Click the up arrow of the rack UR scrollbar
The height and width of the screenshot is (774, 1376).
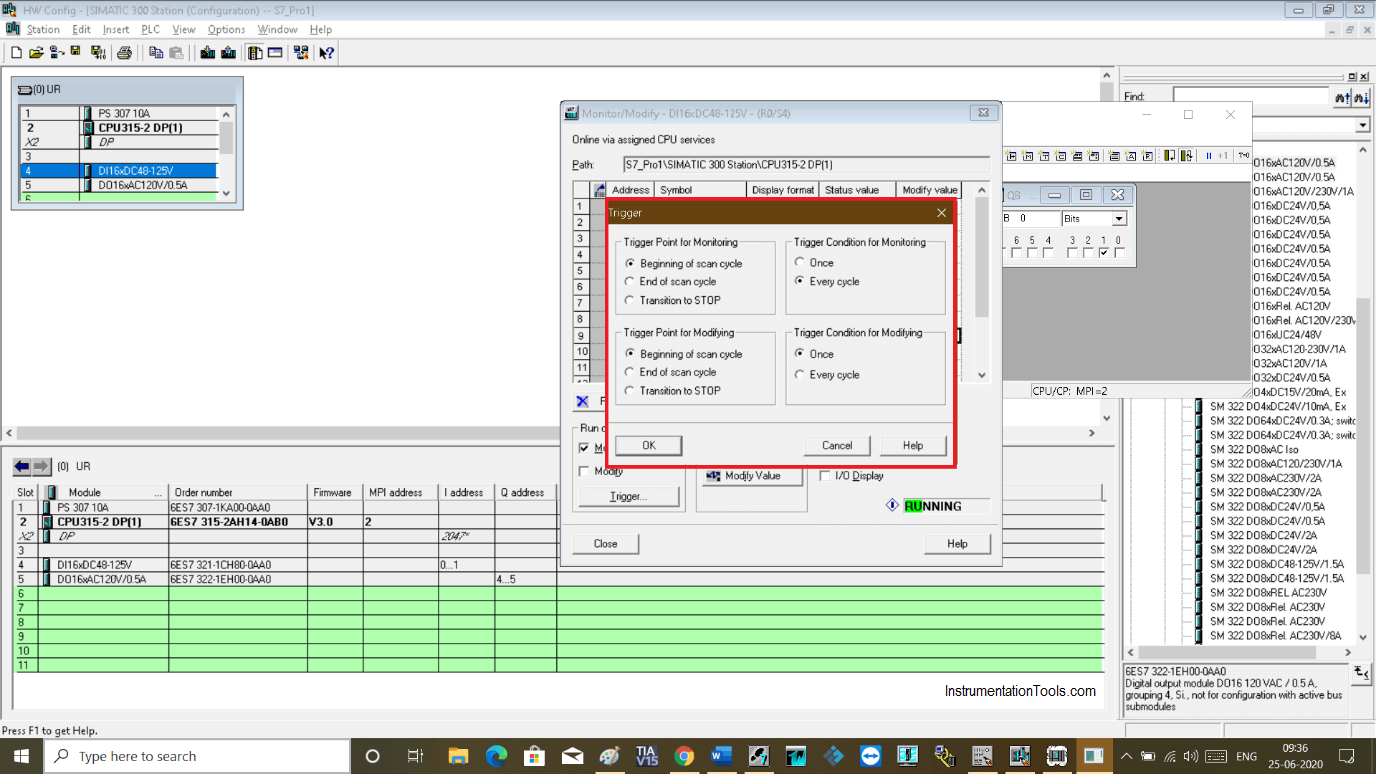pos(226,114)
